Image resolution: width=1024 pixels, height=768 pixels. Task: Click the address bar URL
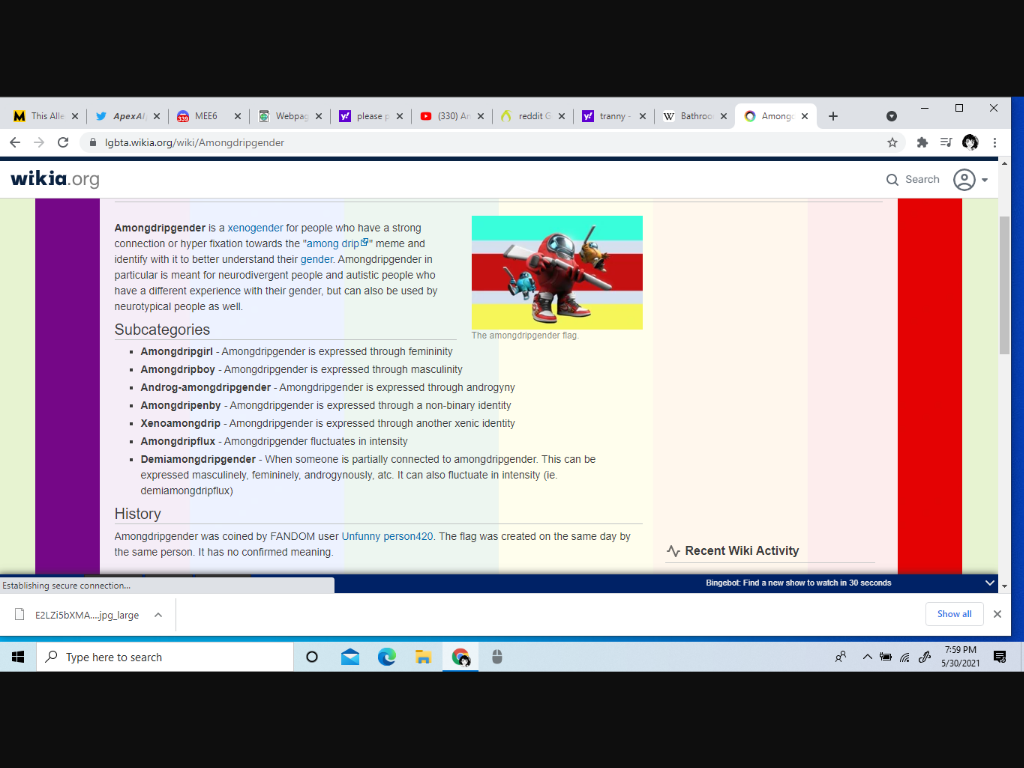coord(195,142)
